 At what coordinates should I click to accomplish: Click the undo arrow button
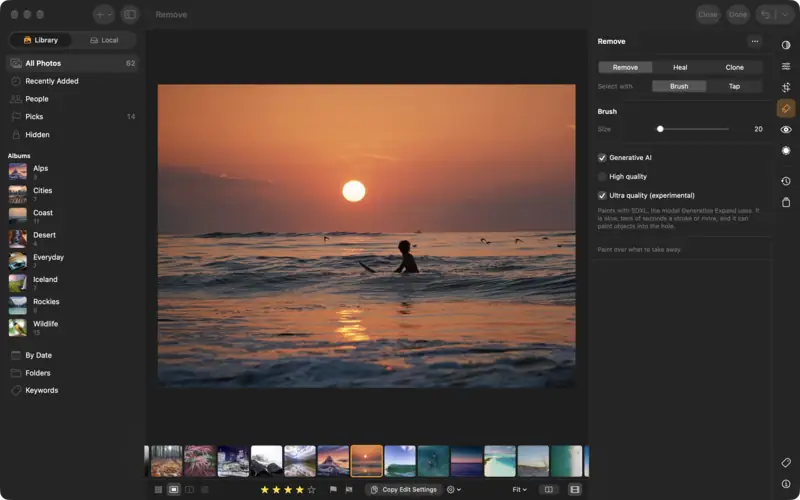(x=765, y=14)
